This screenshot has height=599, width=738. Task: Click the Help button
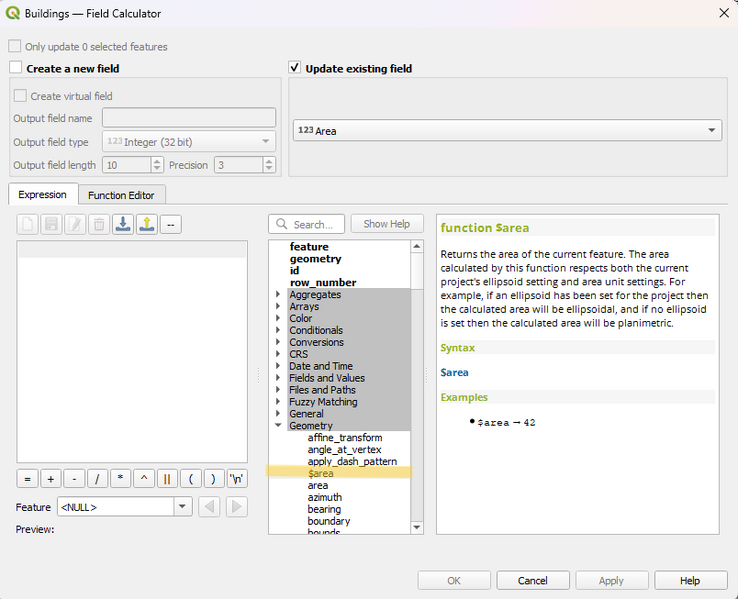pyautogui.click(x=690, y=580)
